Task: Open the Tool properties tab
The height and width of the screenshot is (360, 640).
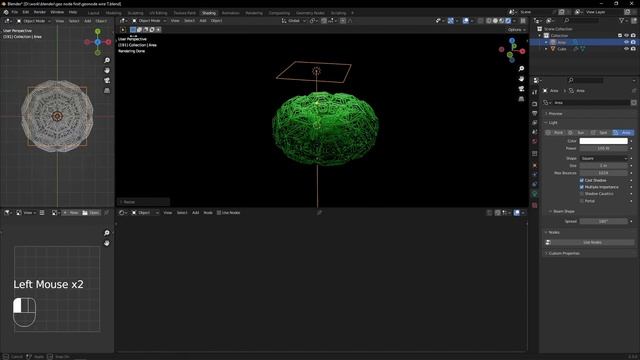Action: tap(535, 93)
